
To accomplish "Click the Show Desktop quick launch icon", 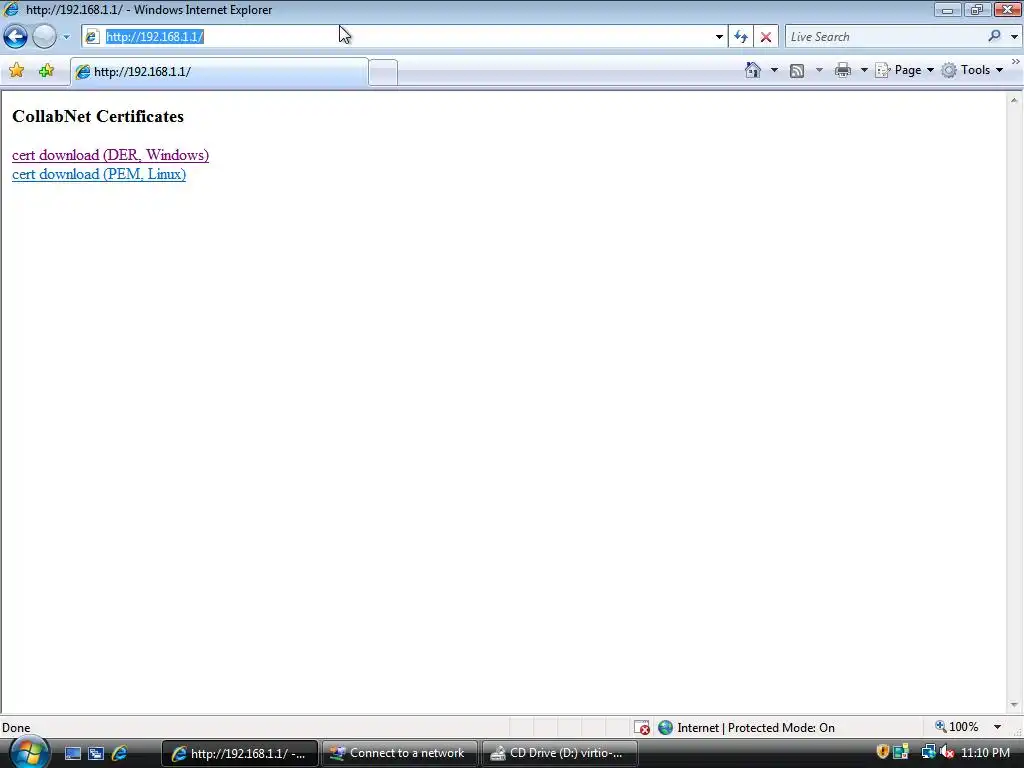I will pos(72,754).
